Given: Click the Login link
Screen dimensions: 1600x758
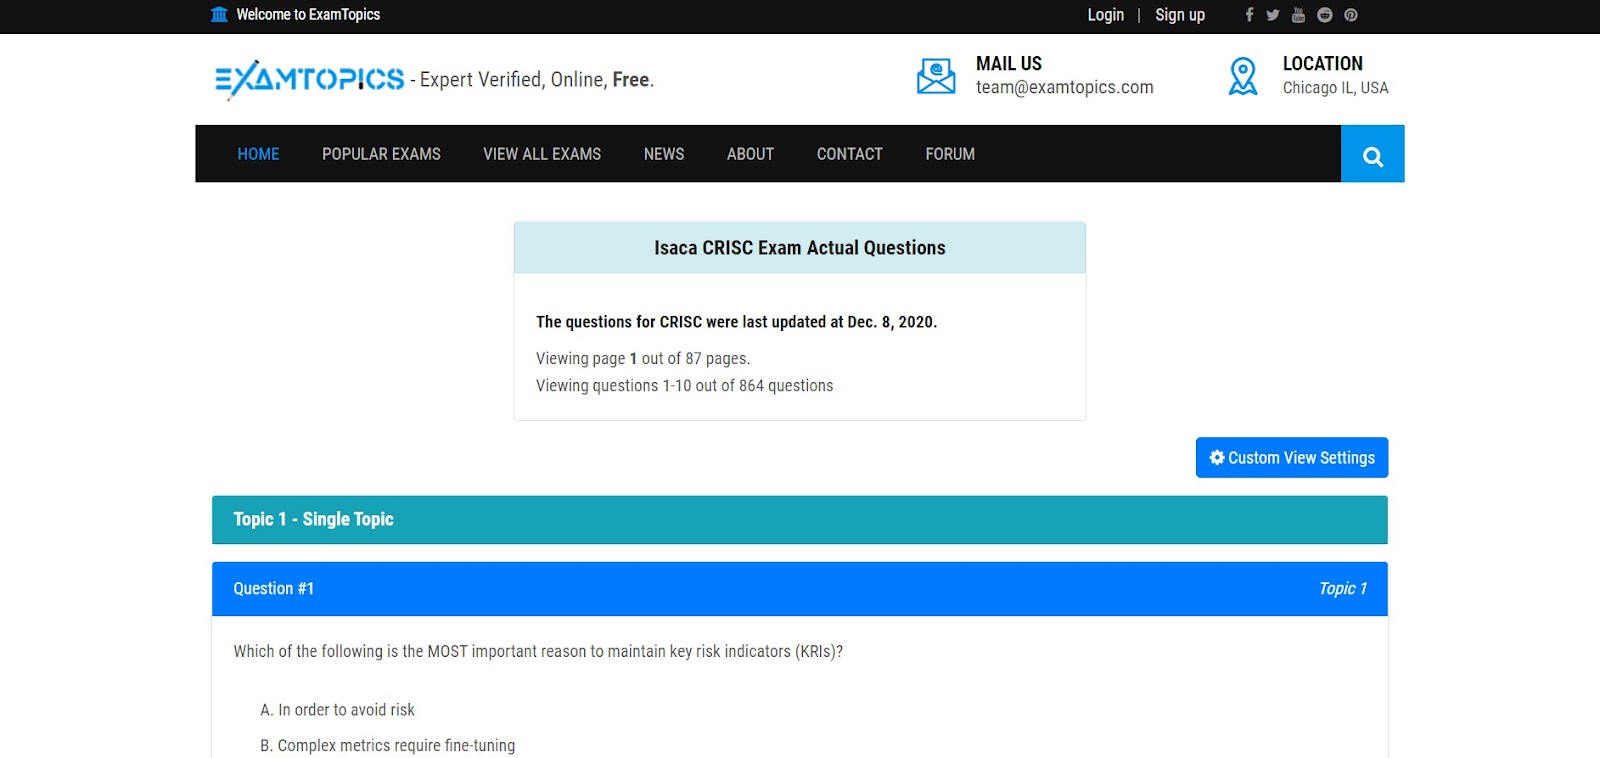Looking at the screenshot, I should tap(1106, 15).
